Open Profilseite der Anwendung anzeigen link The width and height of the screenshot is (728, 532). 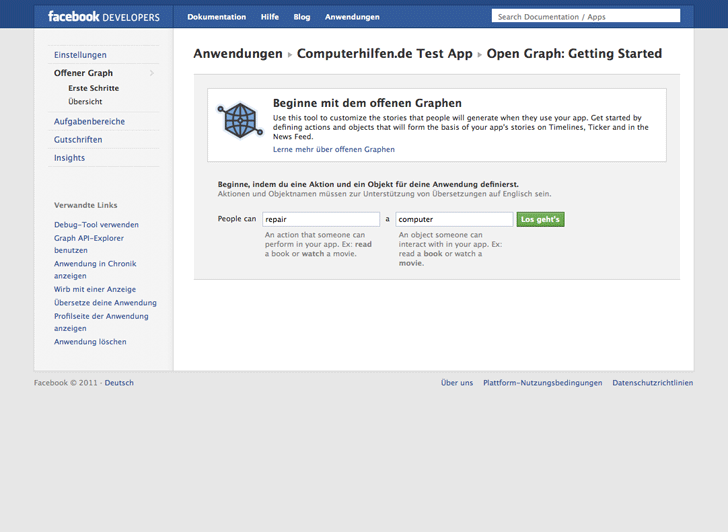click(101, 322)
